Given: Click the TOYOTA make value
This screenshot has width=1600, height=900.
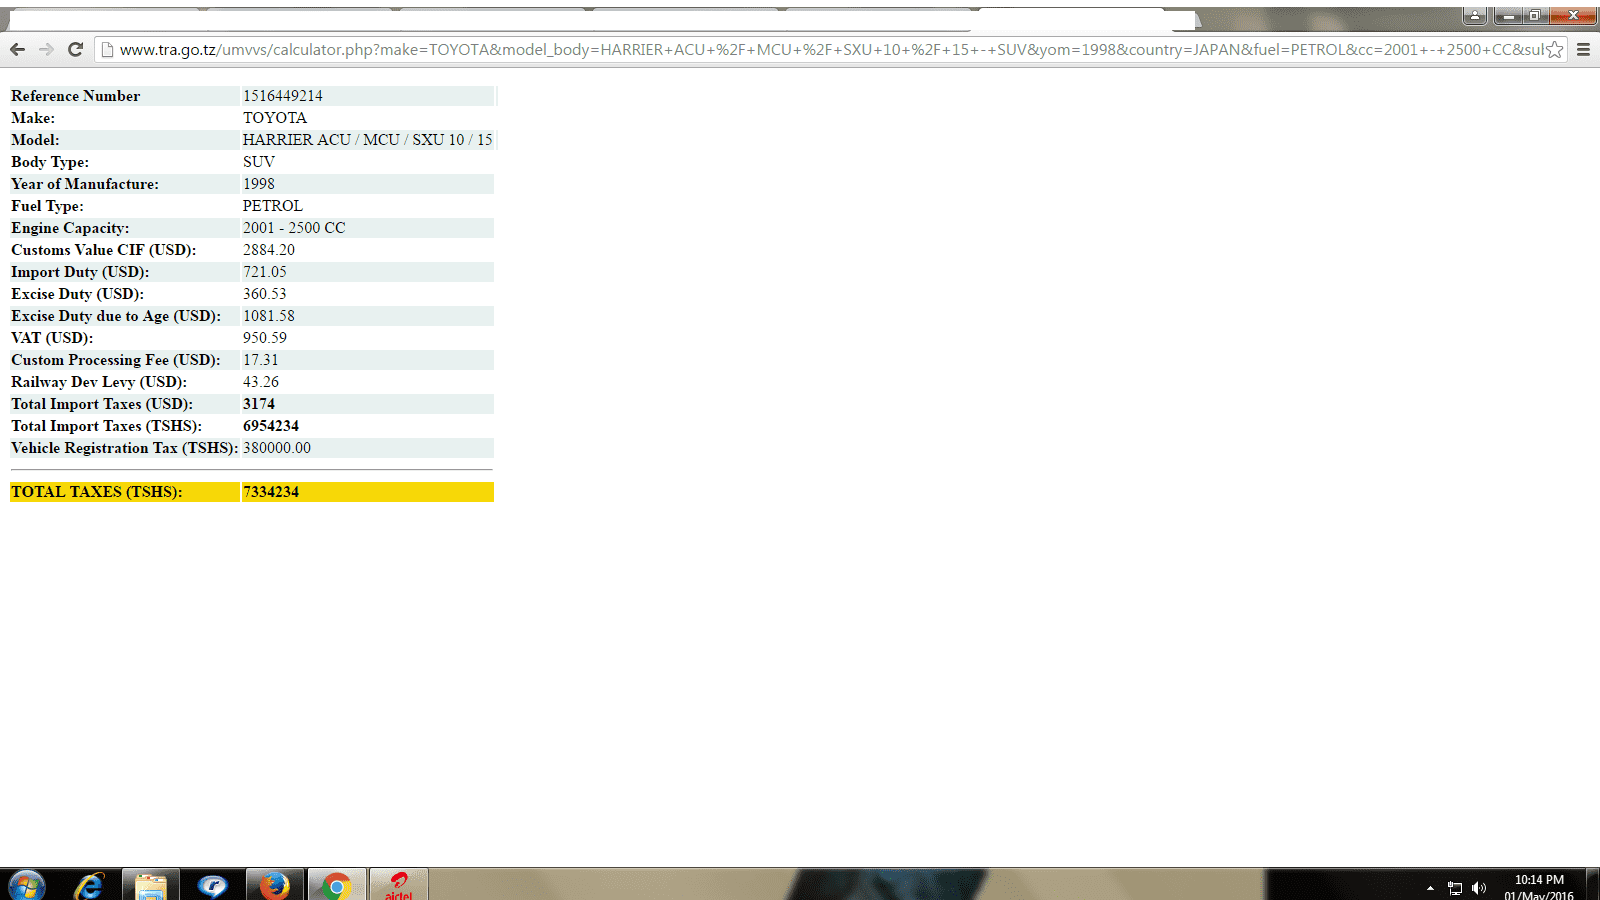Looking at the screenshot, I should [275, 118].
